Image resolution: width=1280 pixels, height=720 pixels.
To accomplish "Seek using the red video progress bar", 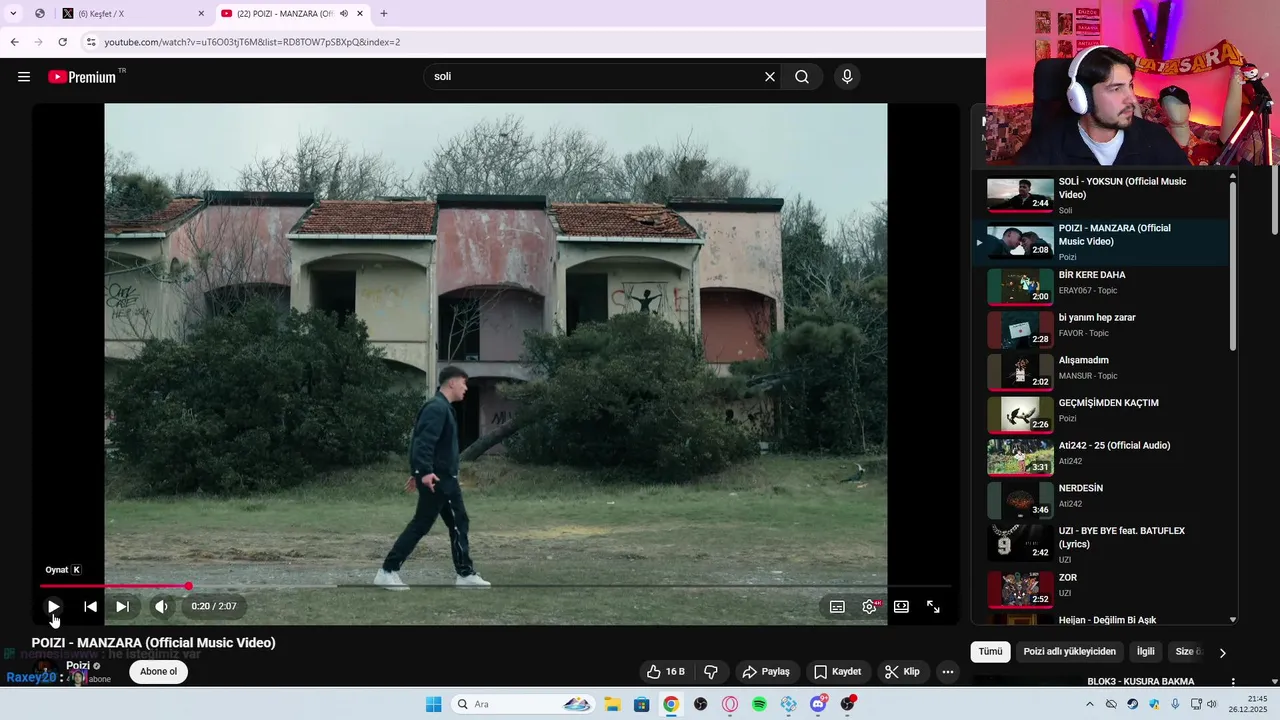I will click(x=495, y=586).
